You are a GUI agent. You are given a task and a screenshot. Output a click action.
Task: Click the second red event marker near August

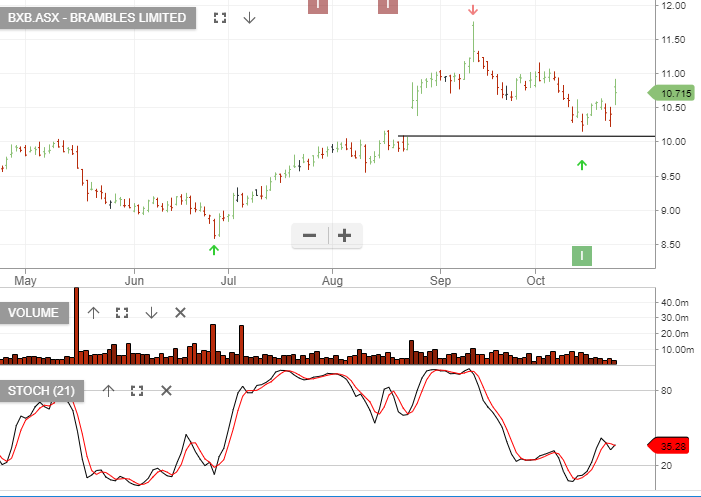388,5
